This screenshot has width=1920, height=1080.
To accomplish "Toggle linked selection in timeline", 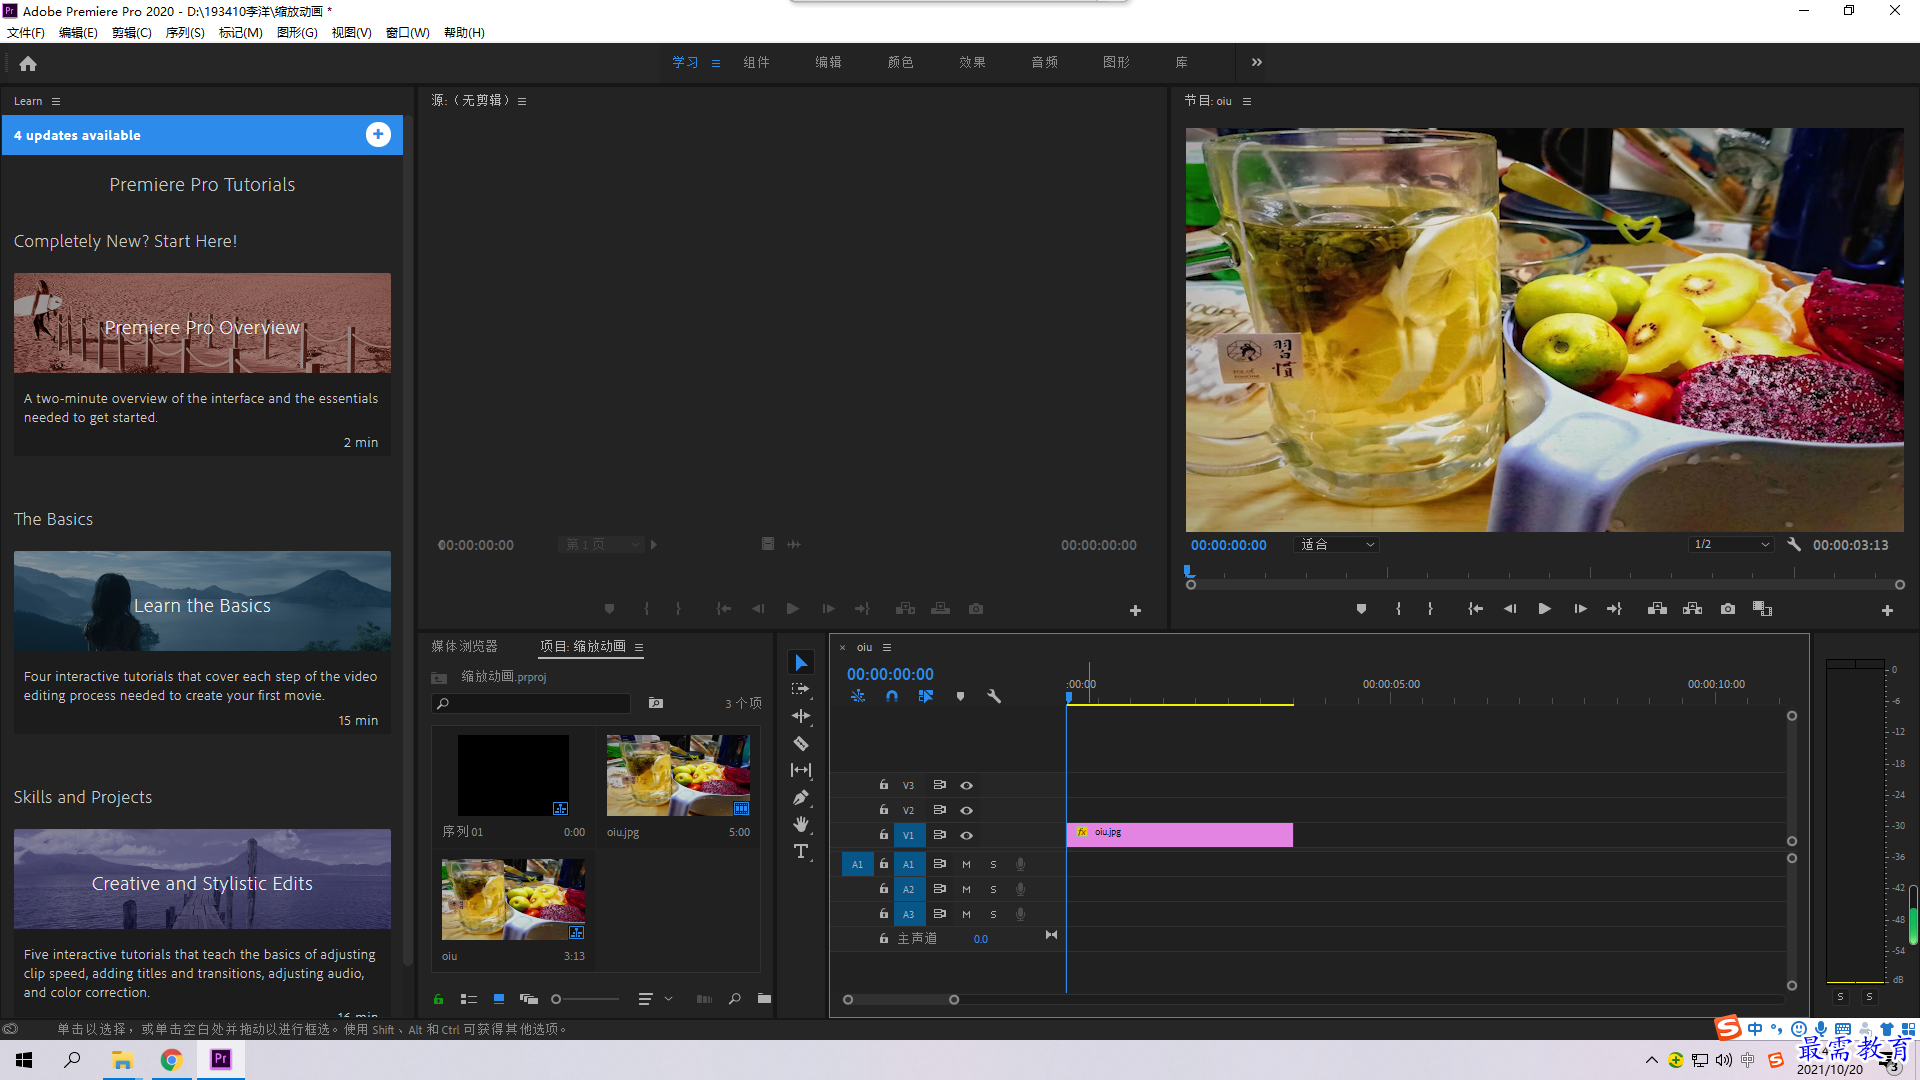I will (926, 696).
